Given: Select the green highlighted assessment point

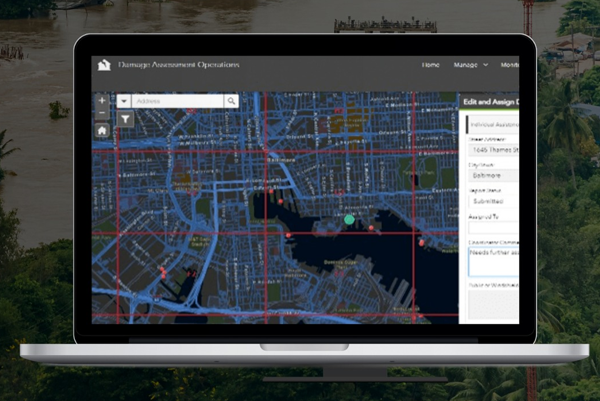Looking at the screenshot, I should coord(349,219).
